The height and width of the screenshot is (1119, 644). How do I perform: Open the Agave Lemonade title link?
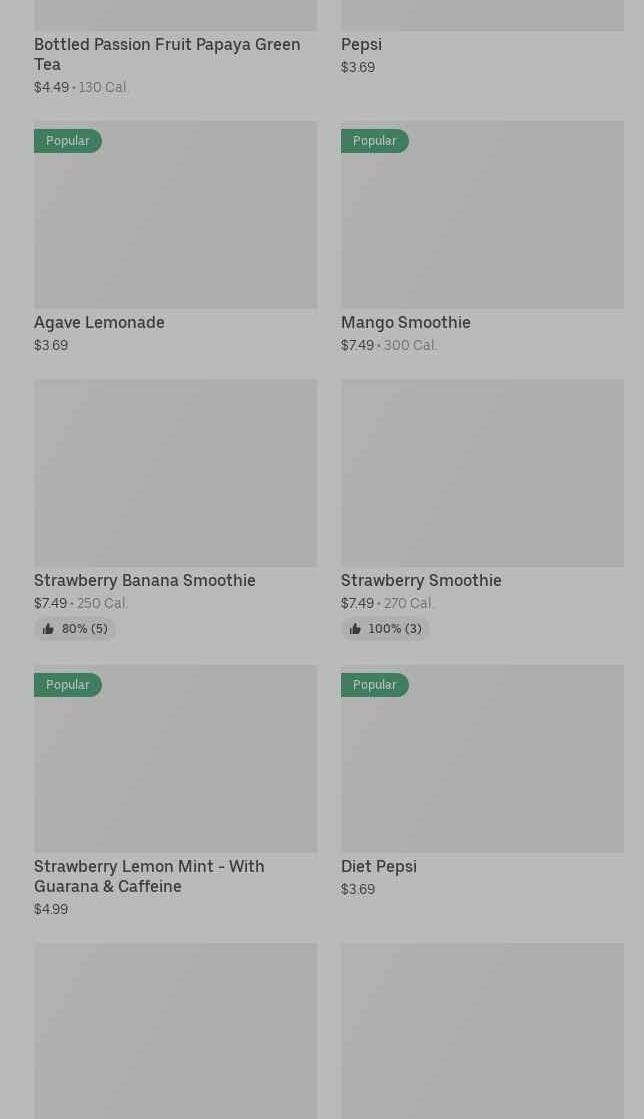(99, 322)
